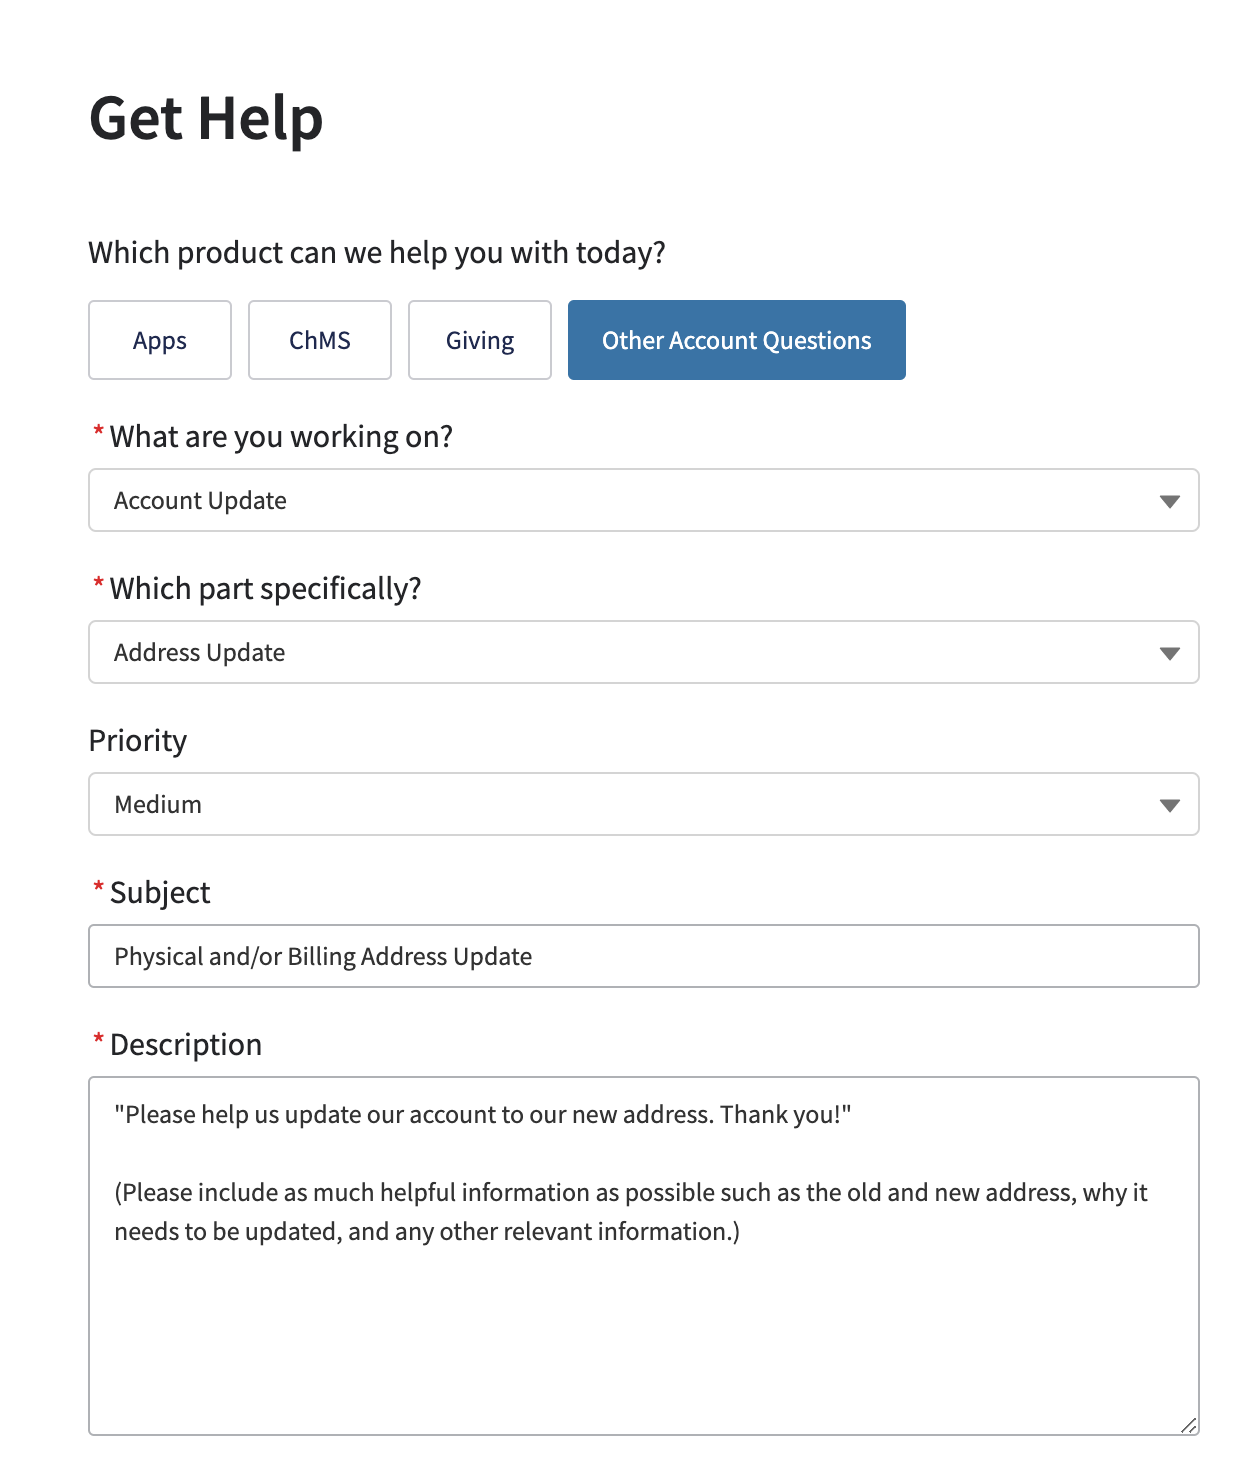
Task: Expand the 'Which part specifically?' dropdown
Action: (643, 652)
